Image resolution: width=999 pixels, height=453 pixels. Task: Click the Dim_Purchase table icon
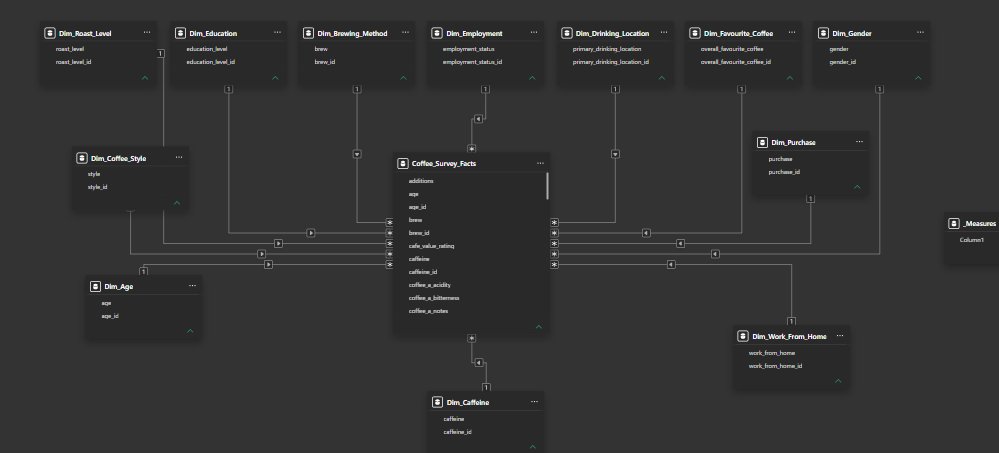(762, 142)
